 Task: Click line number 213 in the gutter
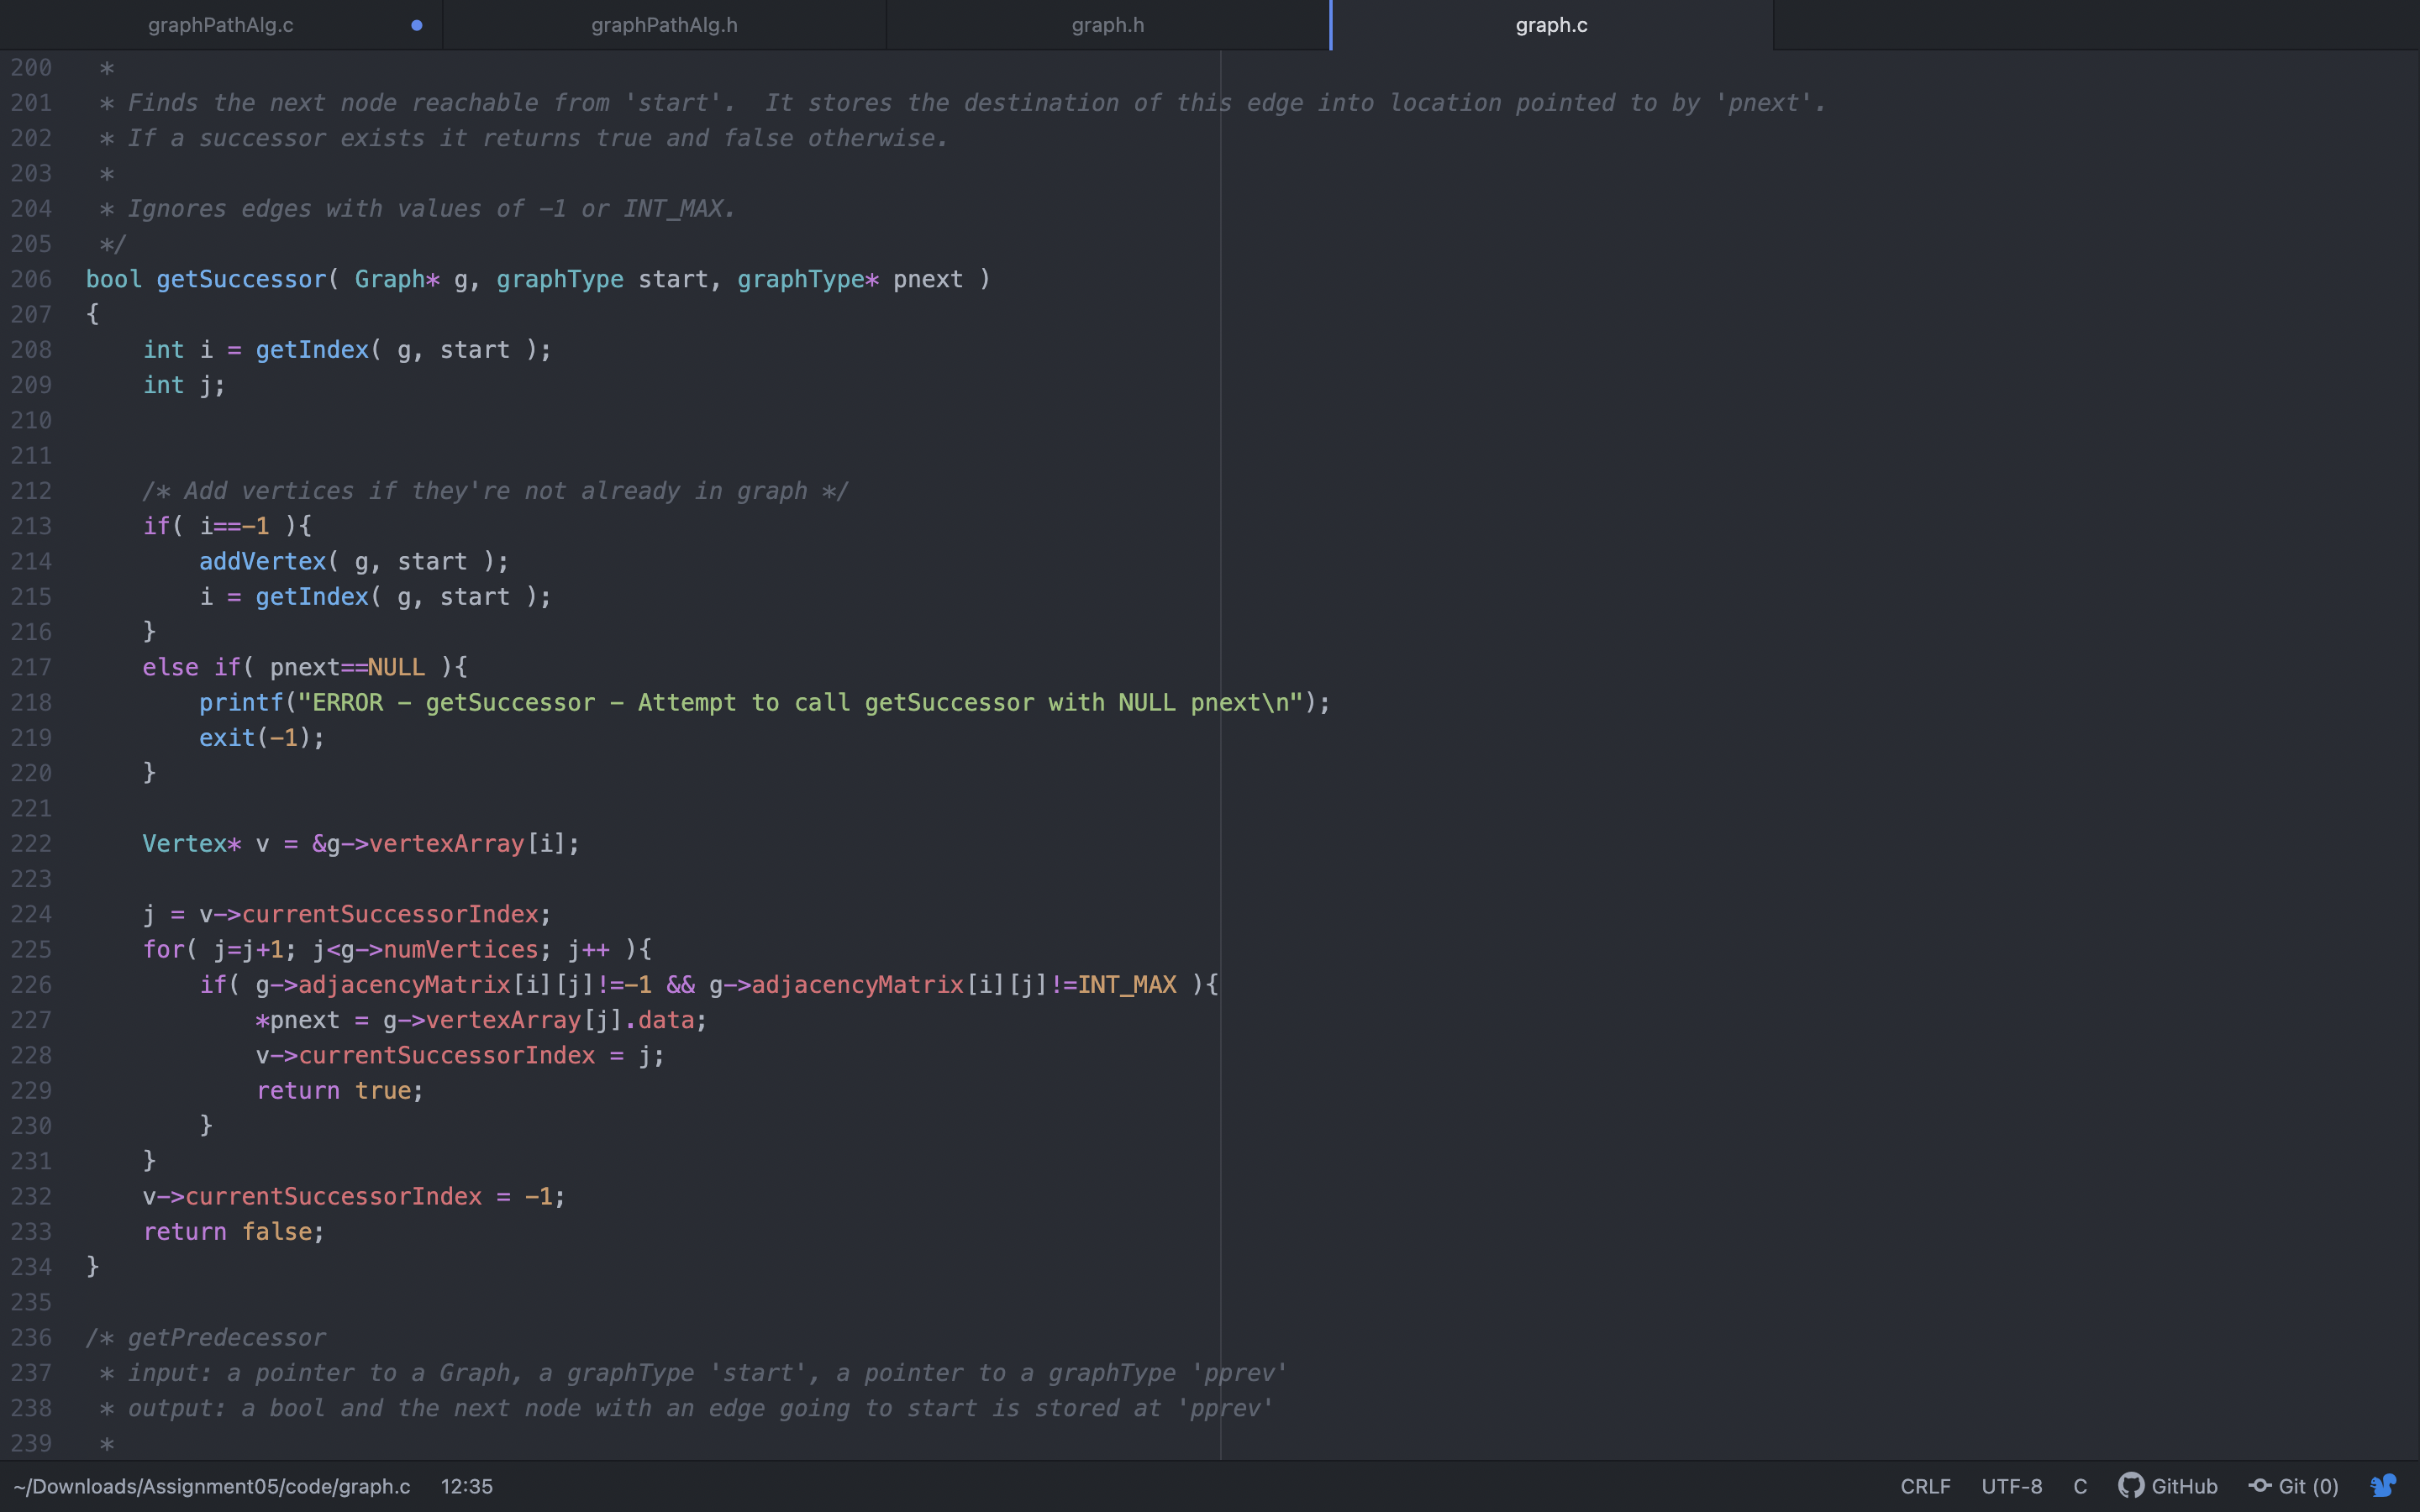[31, 526]
